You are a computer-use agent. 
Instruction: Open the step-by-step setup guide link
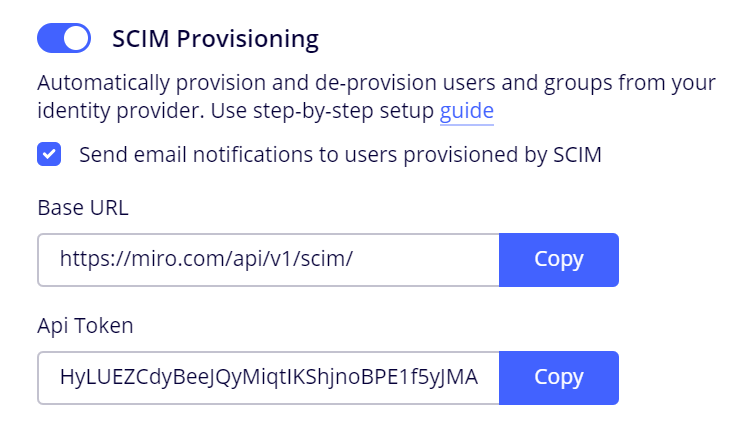466,110
